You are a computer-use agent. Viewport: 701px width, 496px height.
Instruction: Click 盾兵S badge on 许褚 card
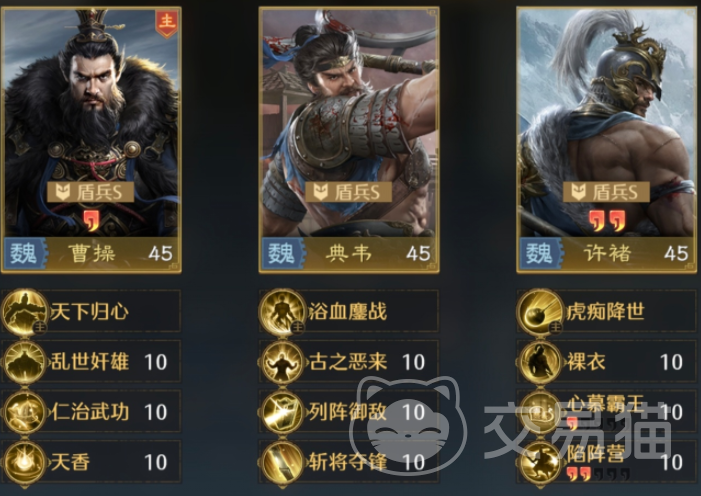coord(606,192)
